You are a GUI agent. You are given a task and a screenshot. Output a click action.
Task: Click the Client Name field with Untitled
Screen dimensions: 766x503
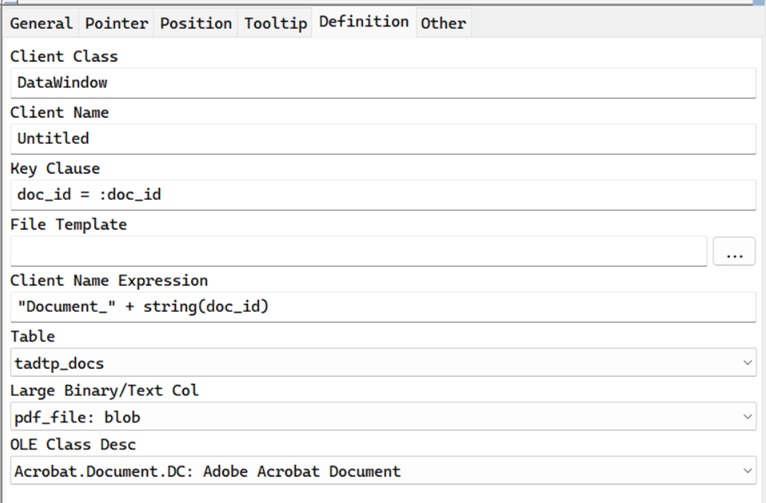click(383, 139)
